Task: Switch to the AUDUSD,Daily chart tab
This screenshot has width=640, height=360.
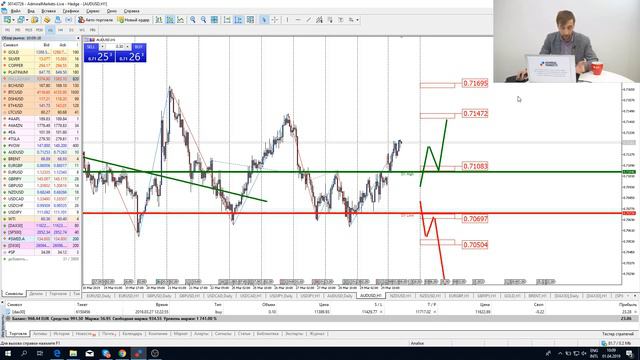Action: [340, 296]
